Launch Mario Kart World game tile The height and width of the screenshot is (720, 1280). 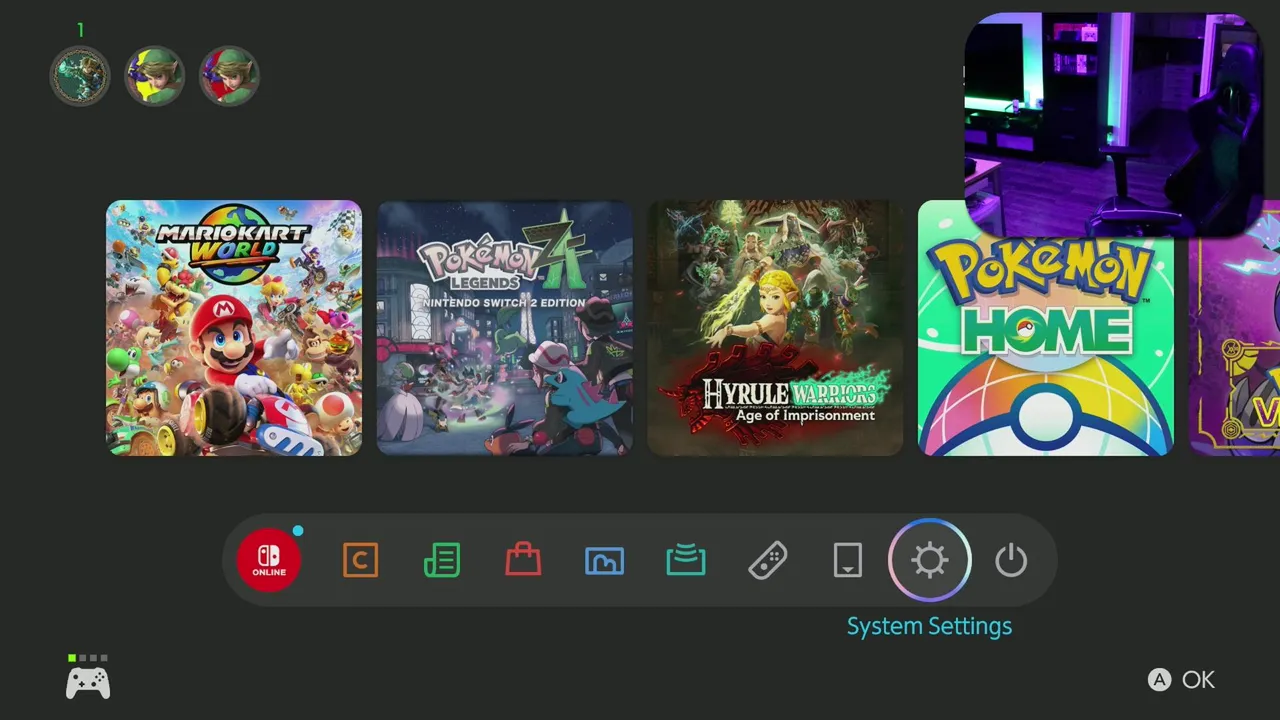[234, 328]
